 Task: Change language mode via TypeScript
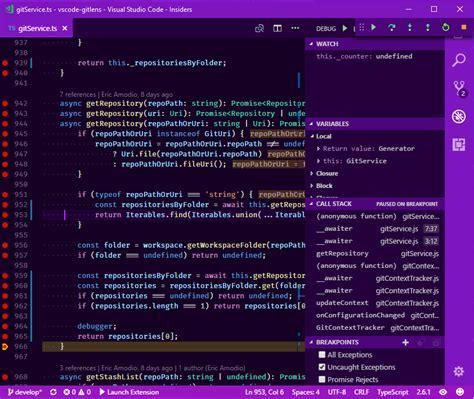[x=393, y=392]
